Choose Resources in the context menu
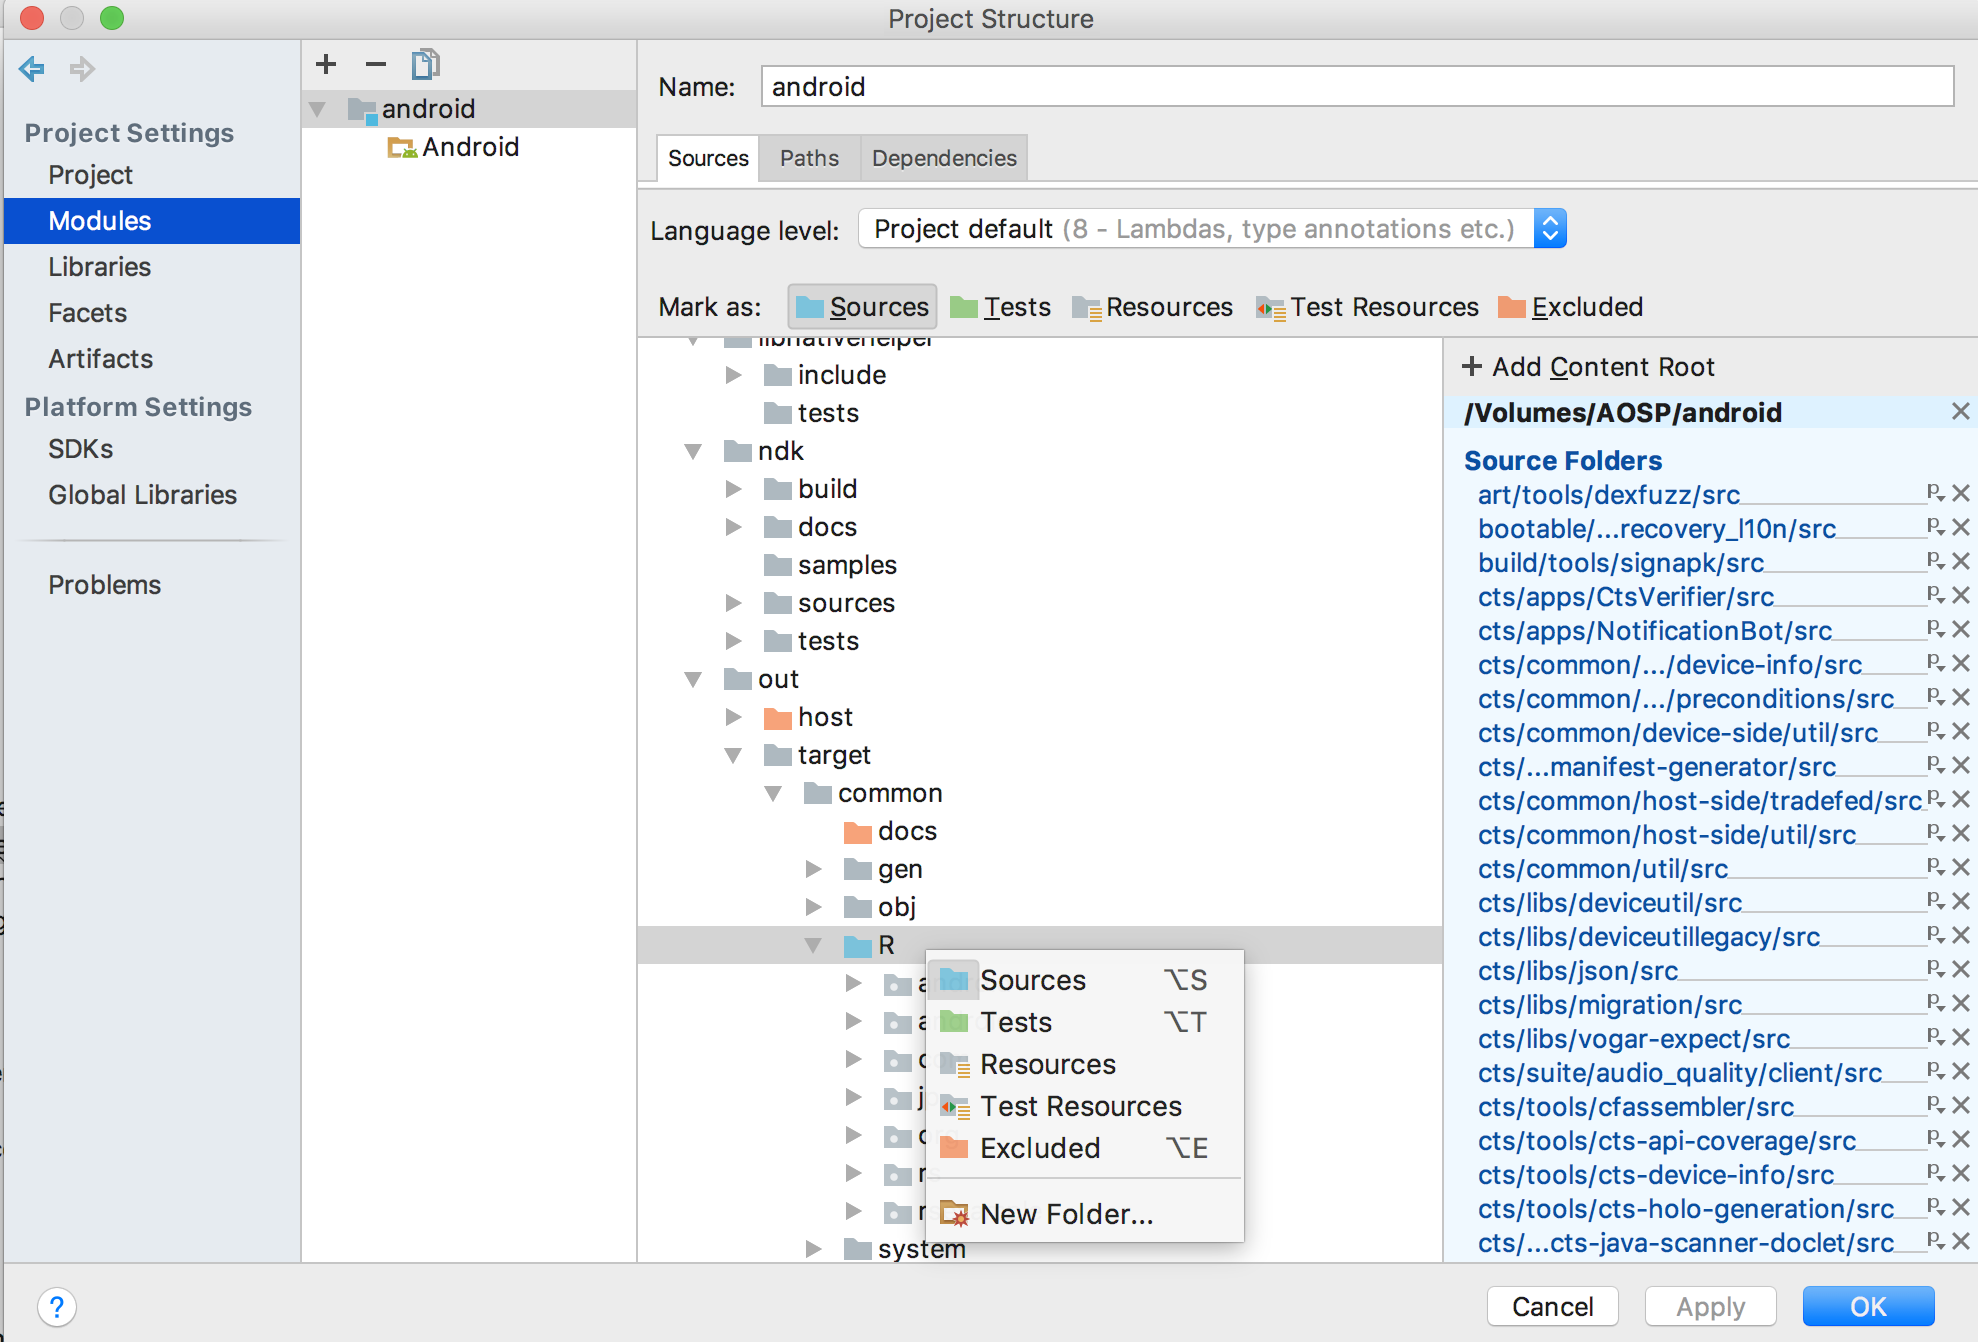The width and height of the screenshot is (1978, 1342). (x=1085, y=1064)
